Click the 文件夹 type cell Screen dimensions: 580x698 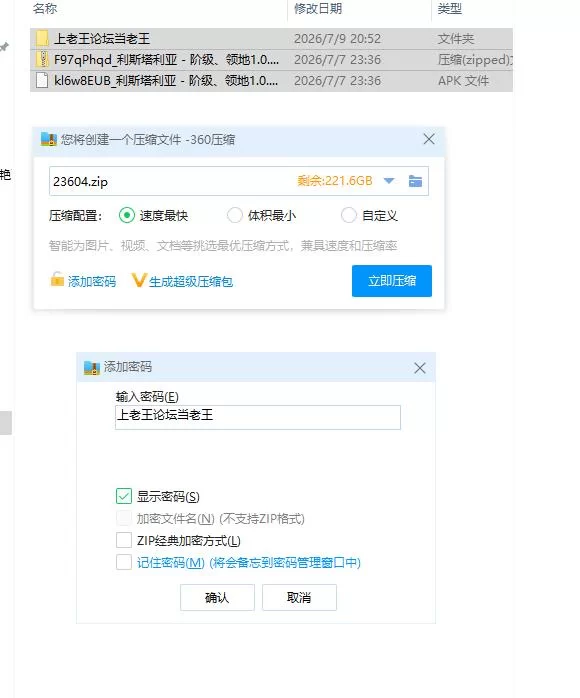(x=456, y=39)
